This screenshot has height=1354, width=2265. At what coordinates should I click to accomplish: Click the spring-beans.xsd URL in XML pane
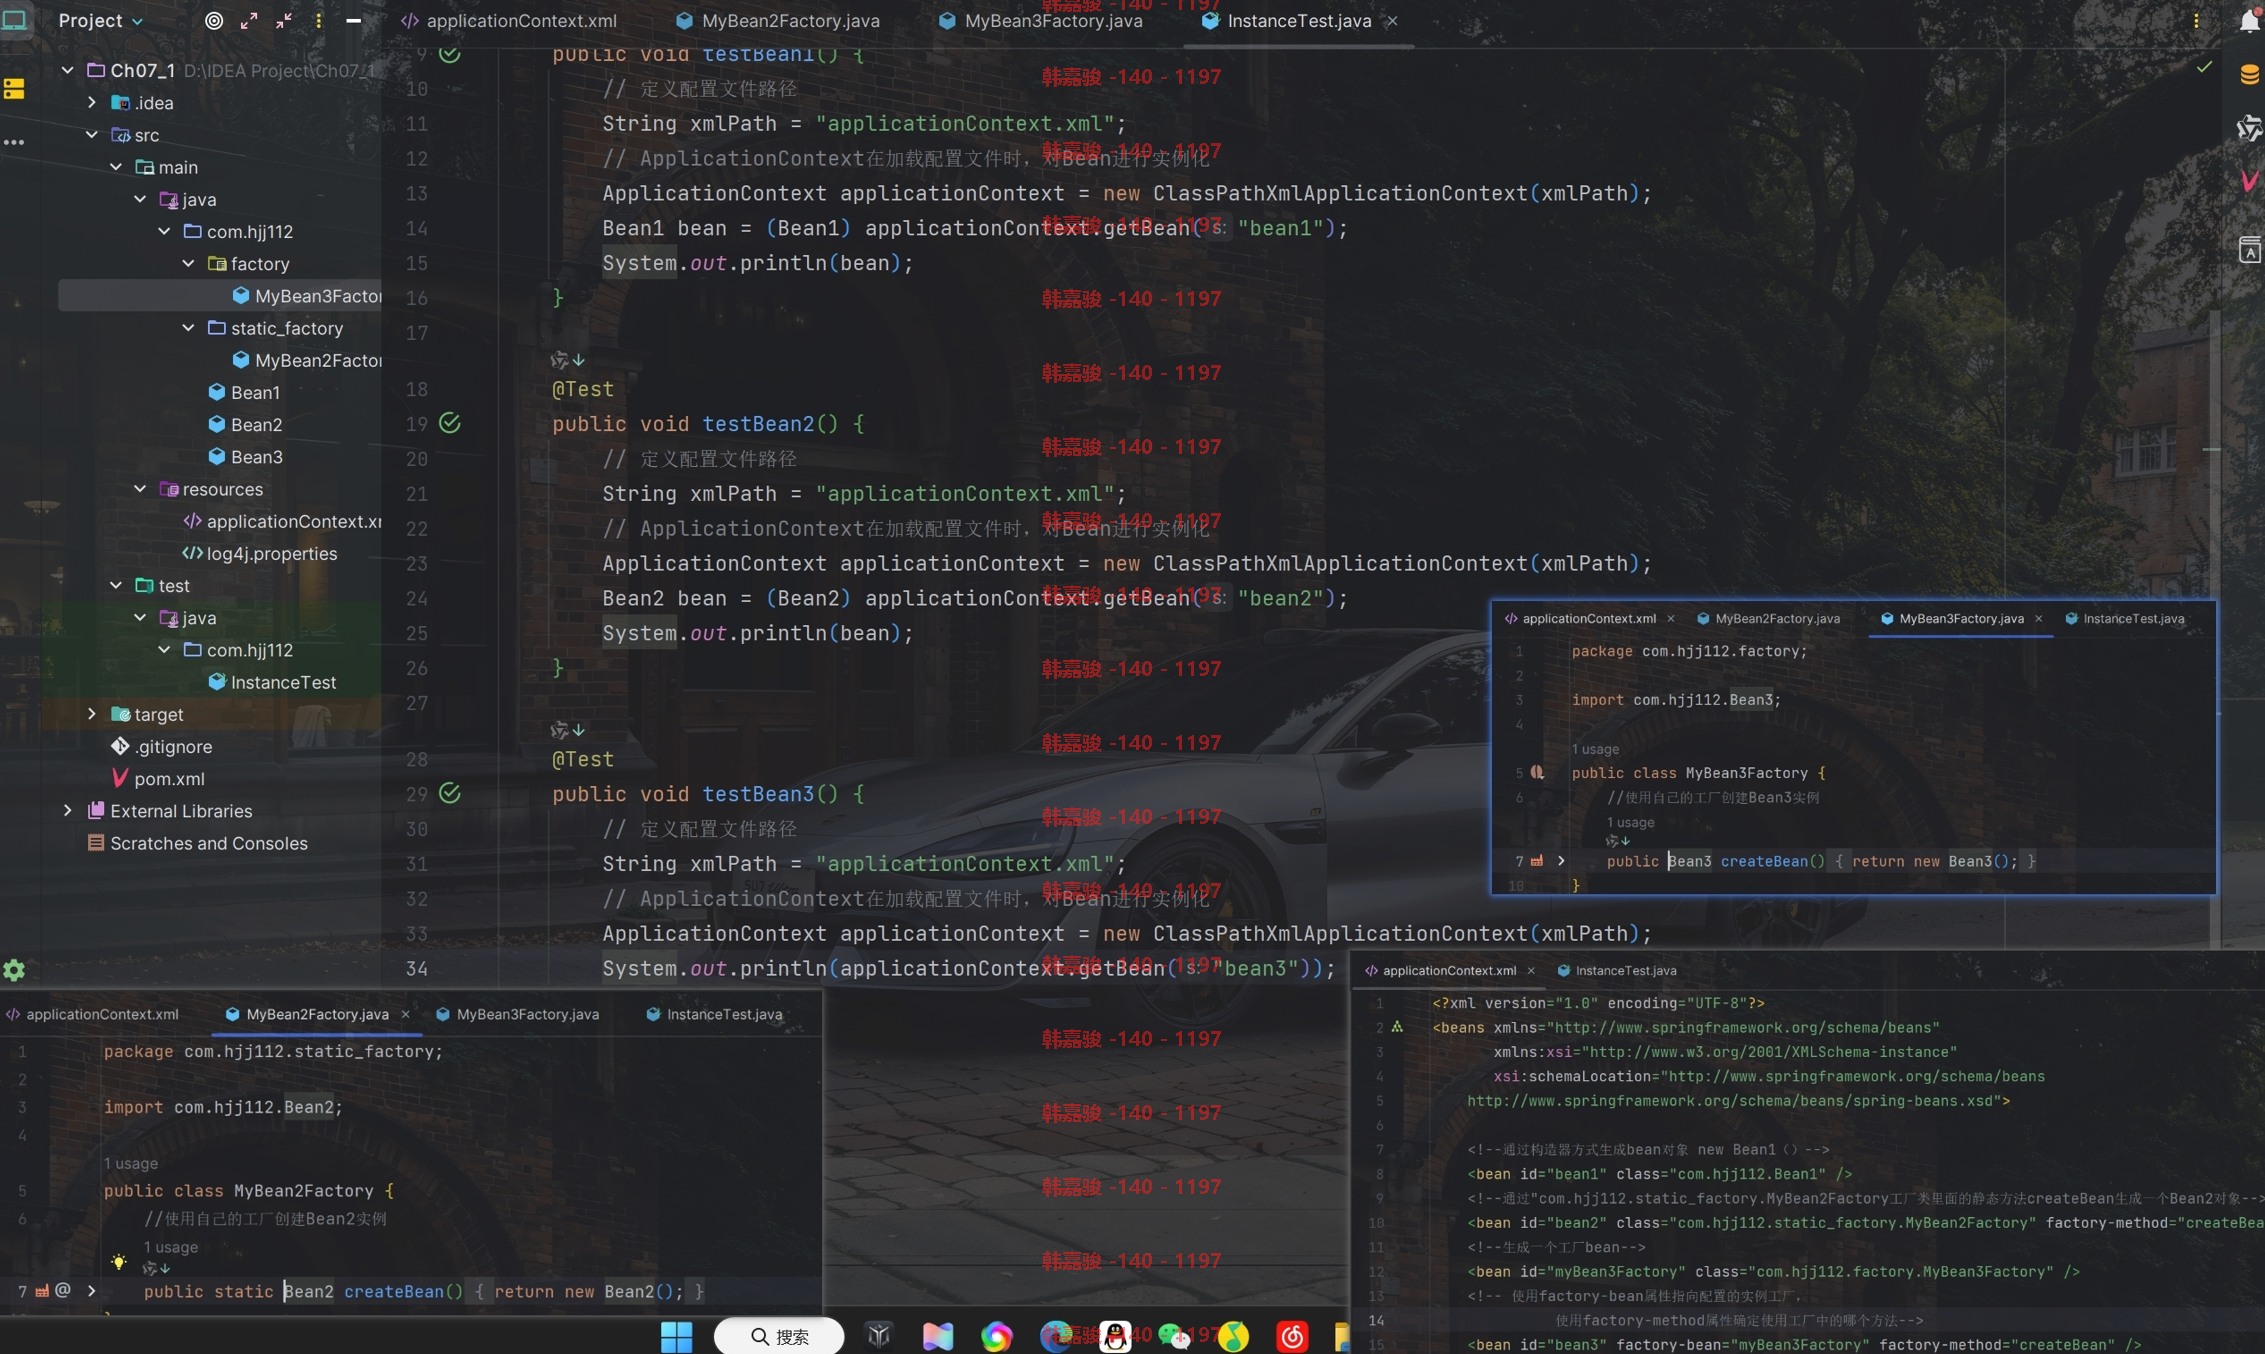[x=1729, y=1101]
